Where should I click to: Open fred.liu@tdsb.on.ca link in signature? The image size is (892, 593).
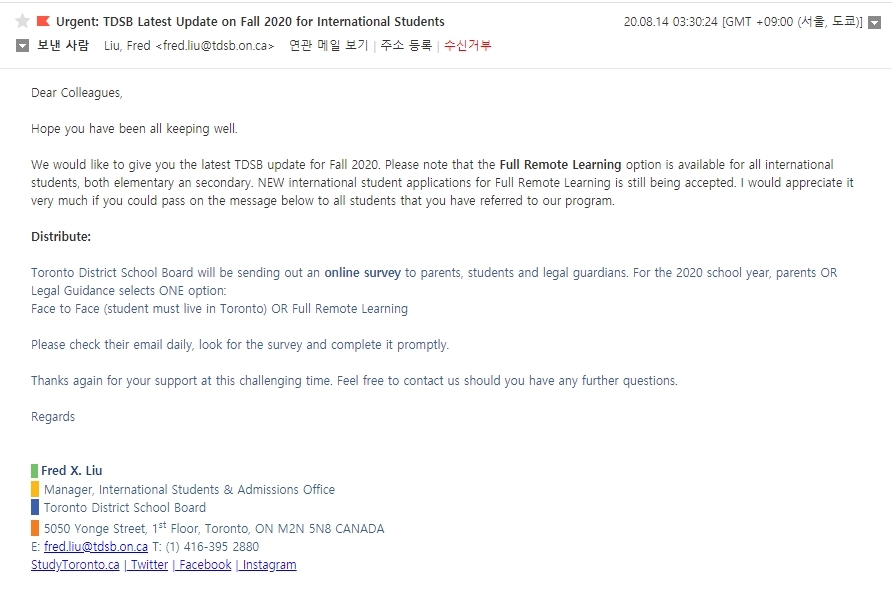96,546
